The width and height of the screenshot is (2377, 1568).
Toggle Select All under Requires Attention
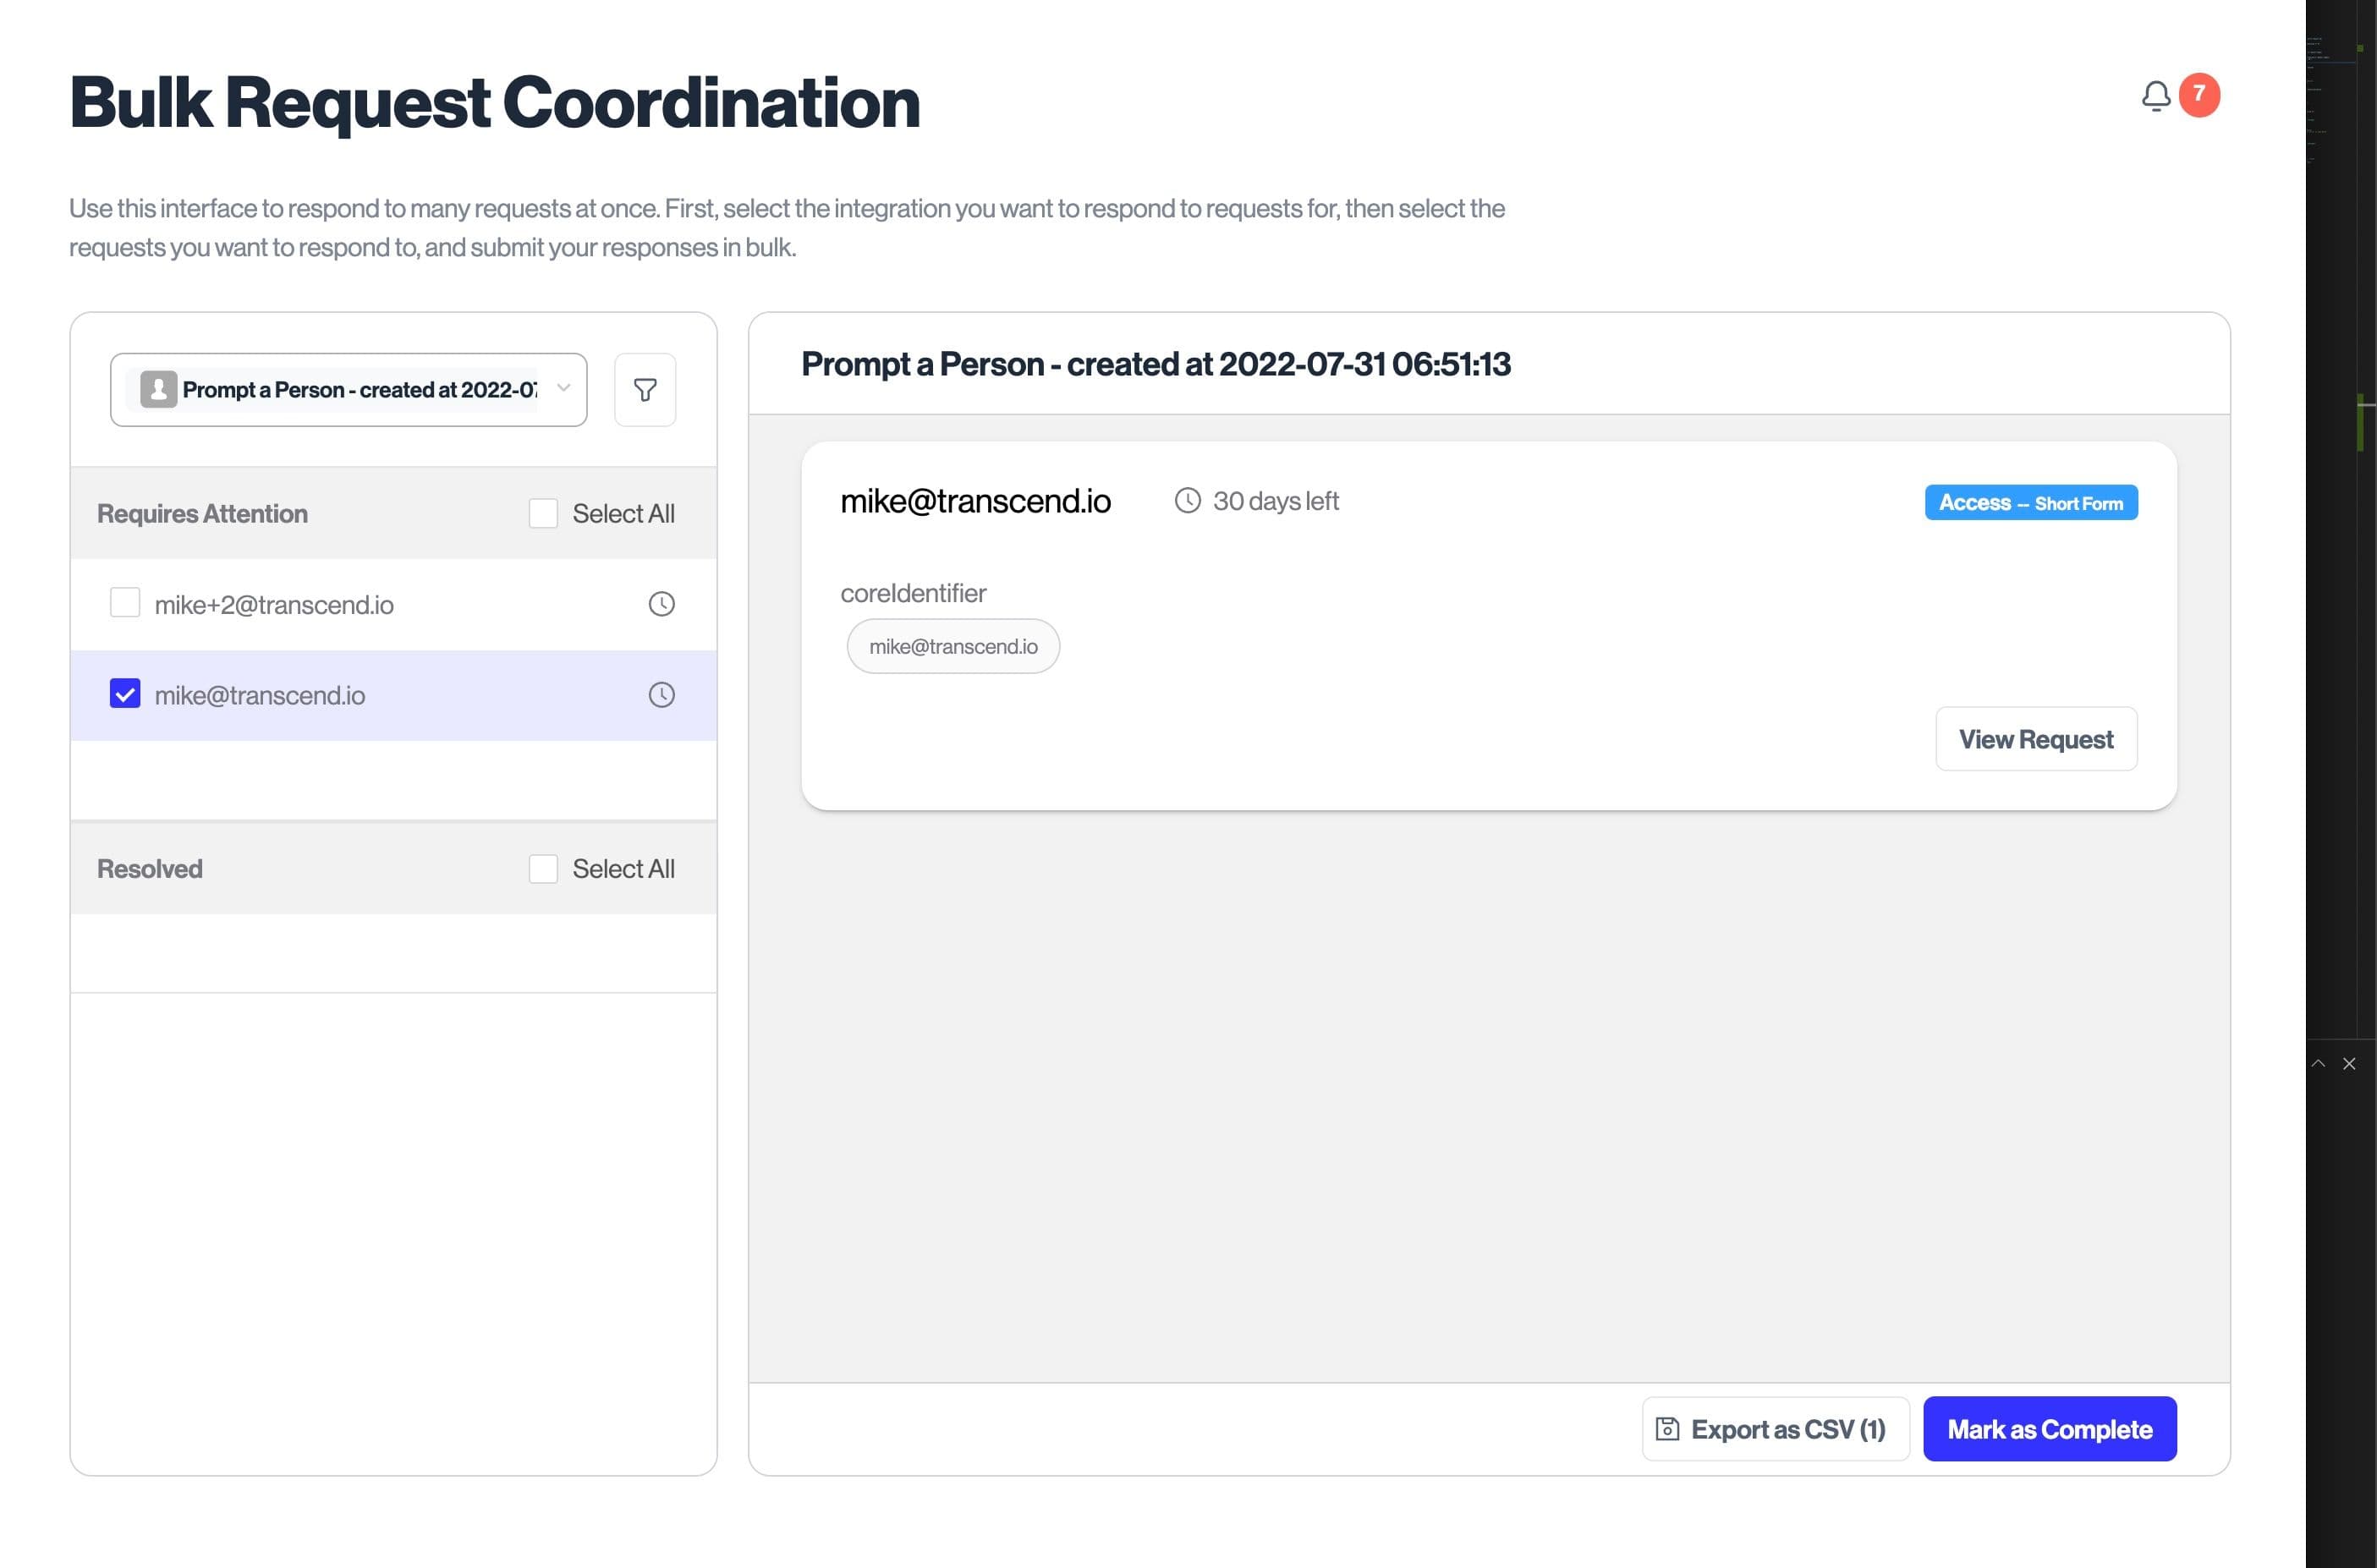coord(543,513)
